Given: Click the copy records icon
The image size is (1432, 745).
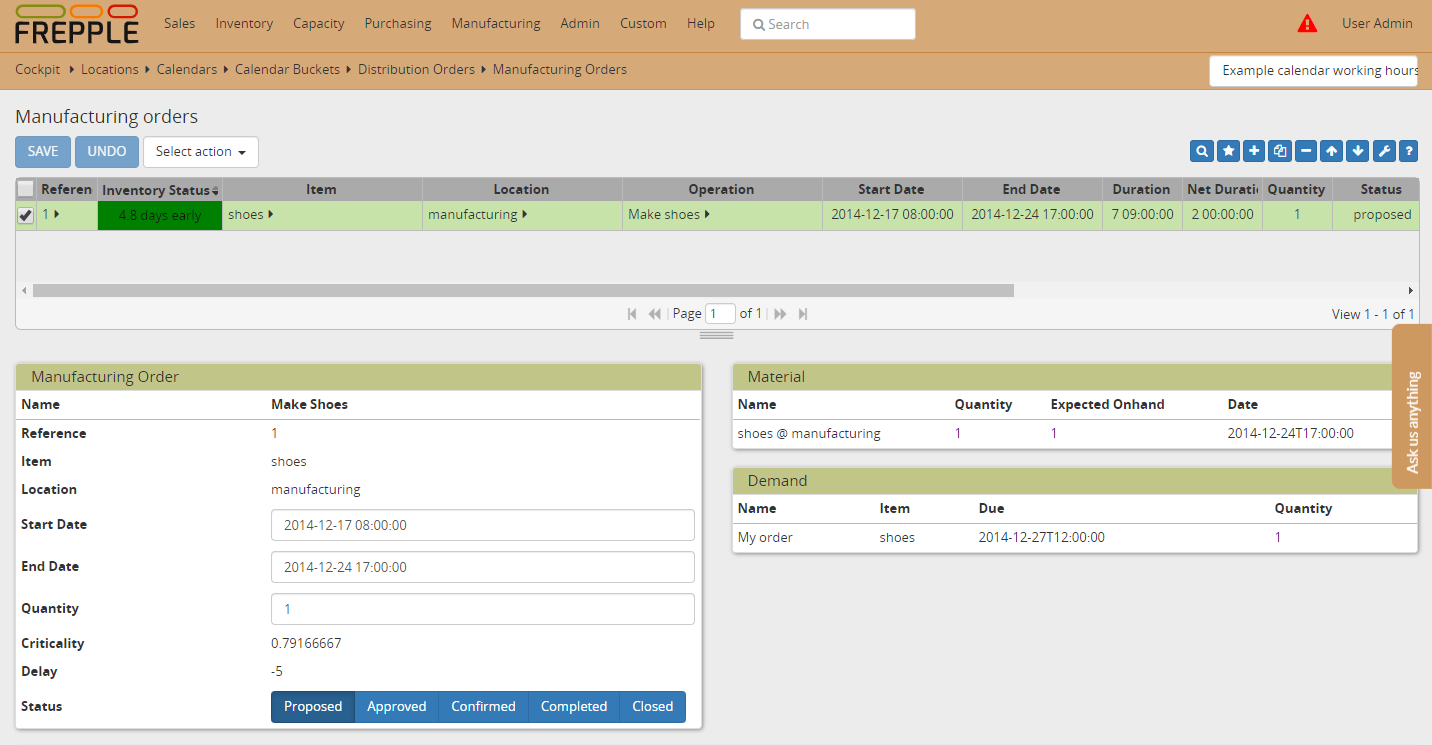Looking at the screenshot, I should point(1280,151).
